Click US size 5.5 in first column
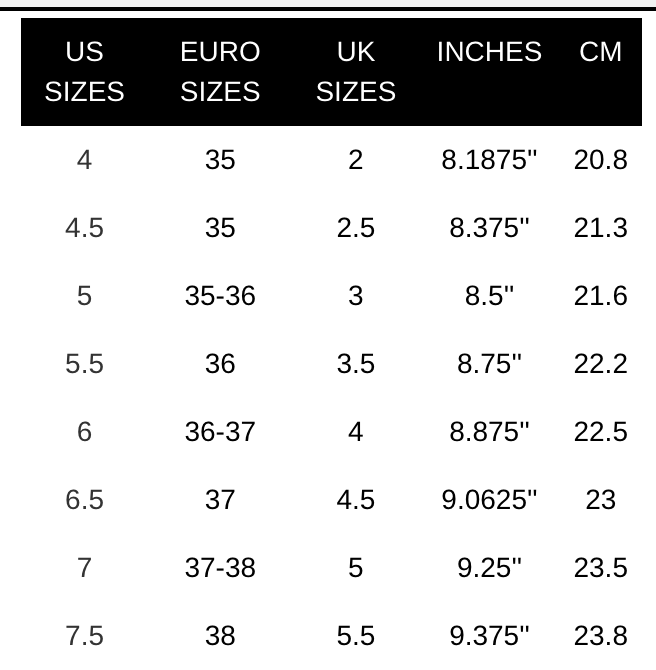This screenshot has width=656, height=670. [x=84, y=364]
